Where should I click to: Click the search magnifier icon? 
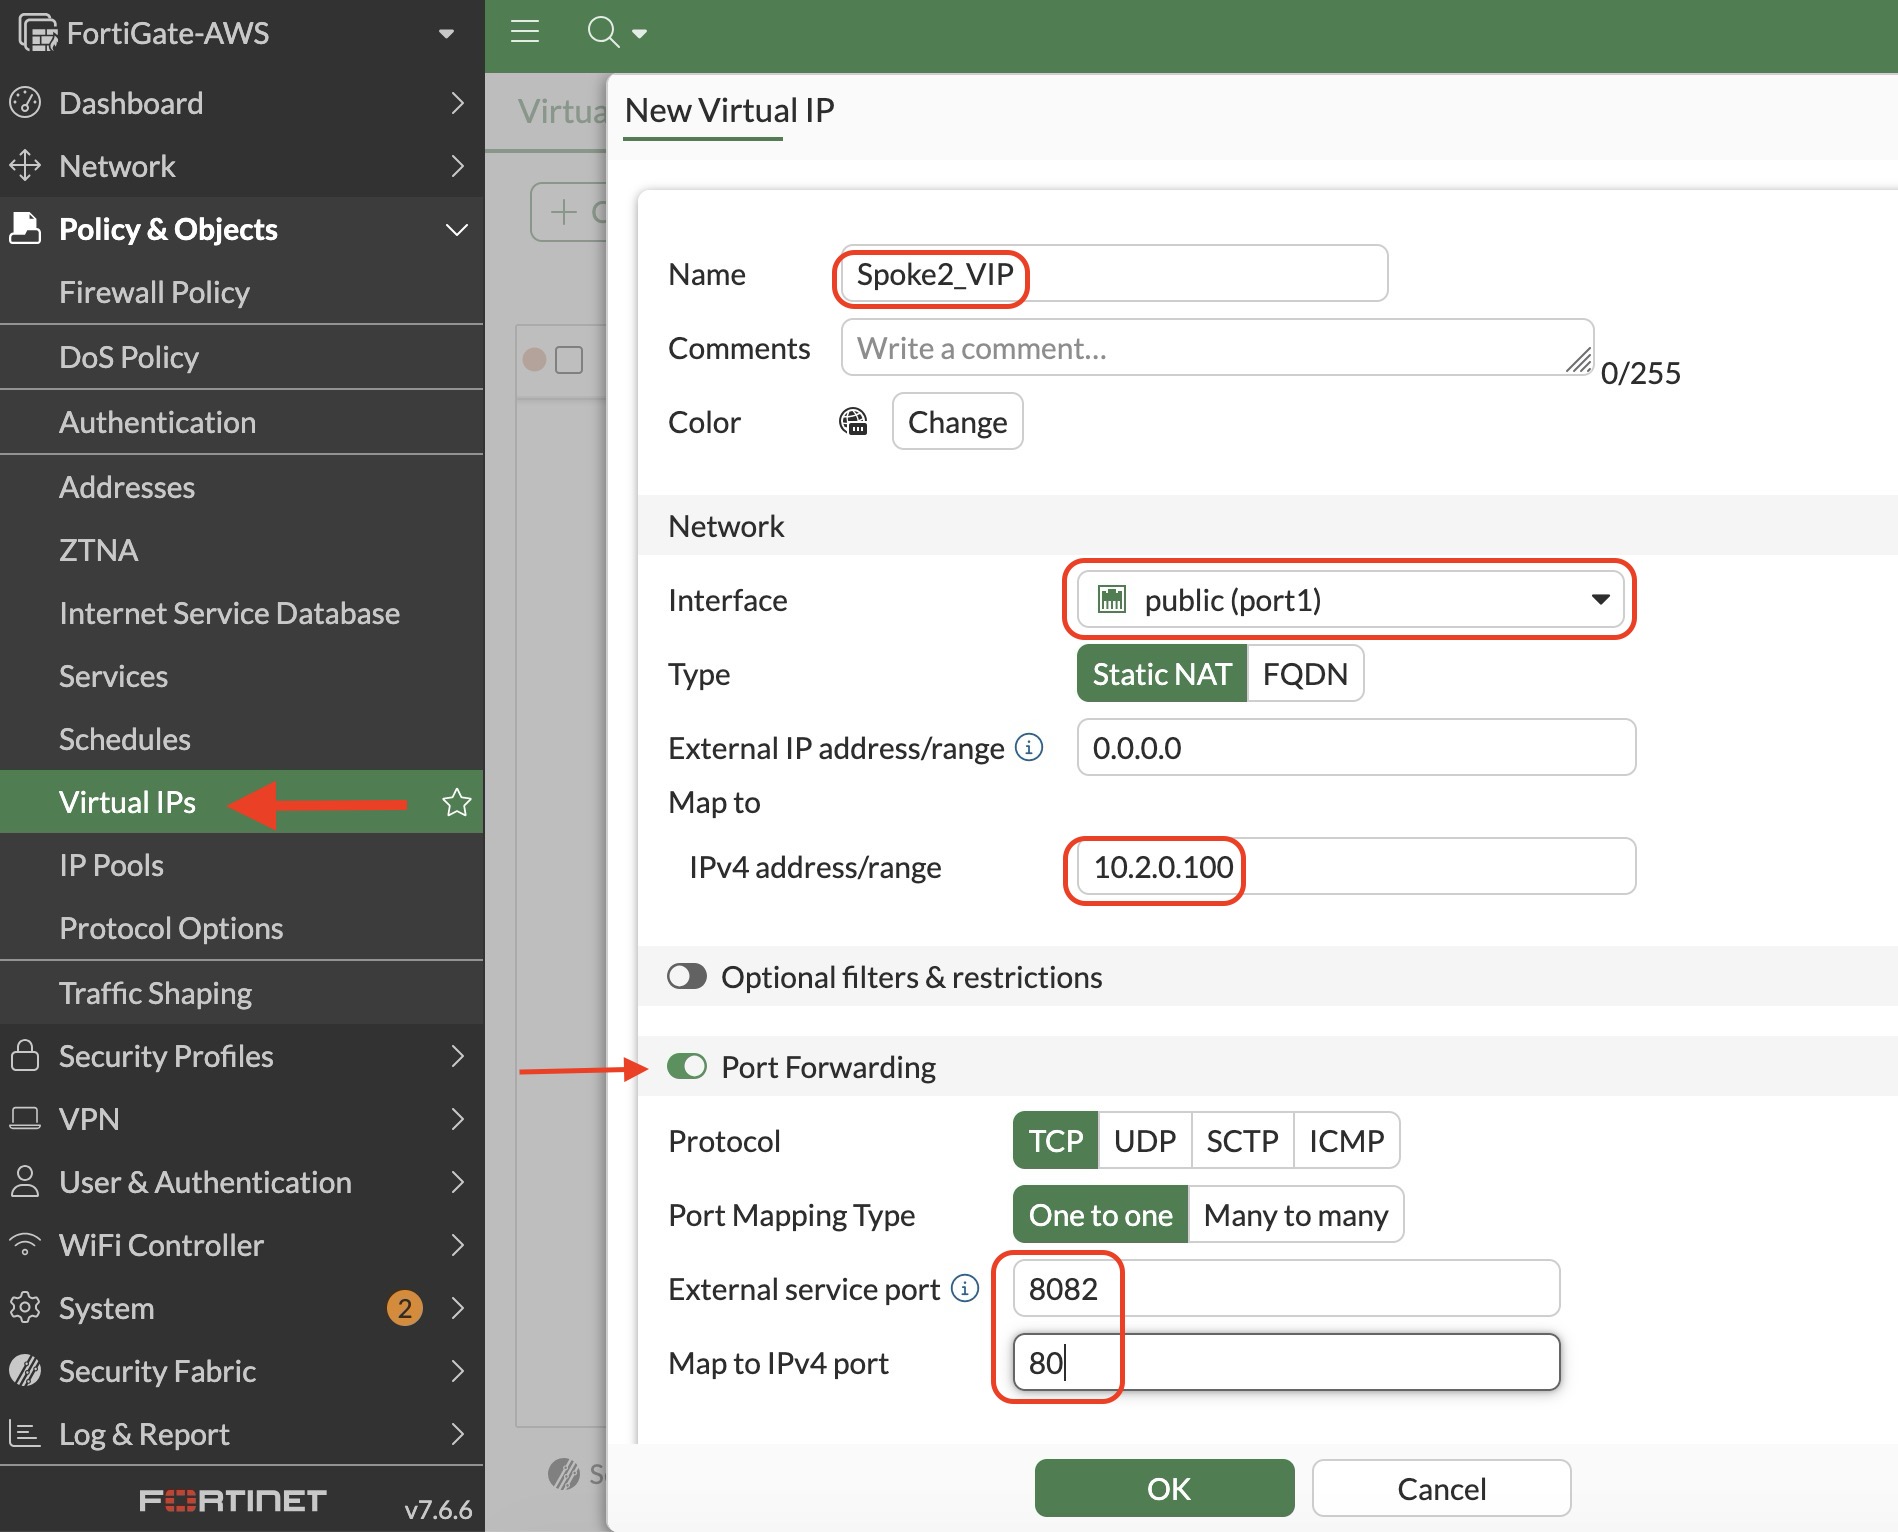click(603, 32)
